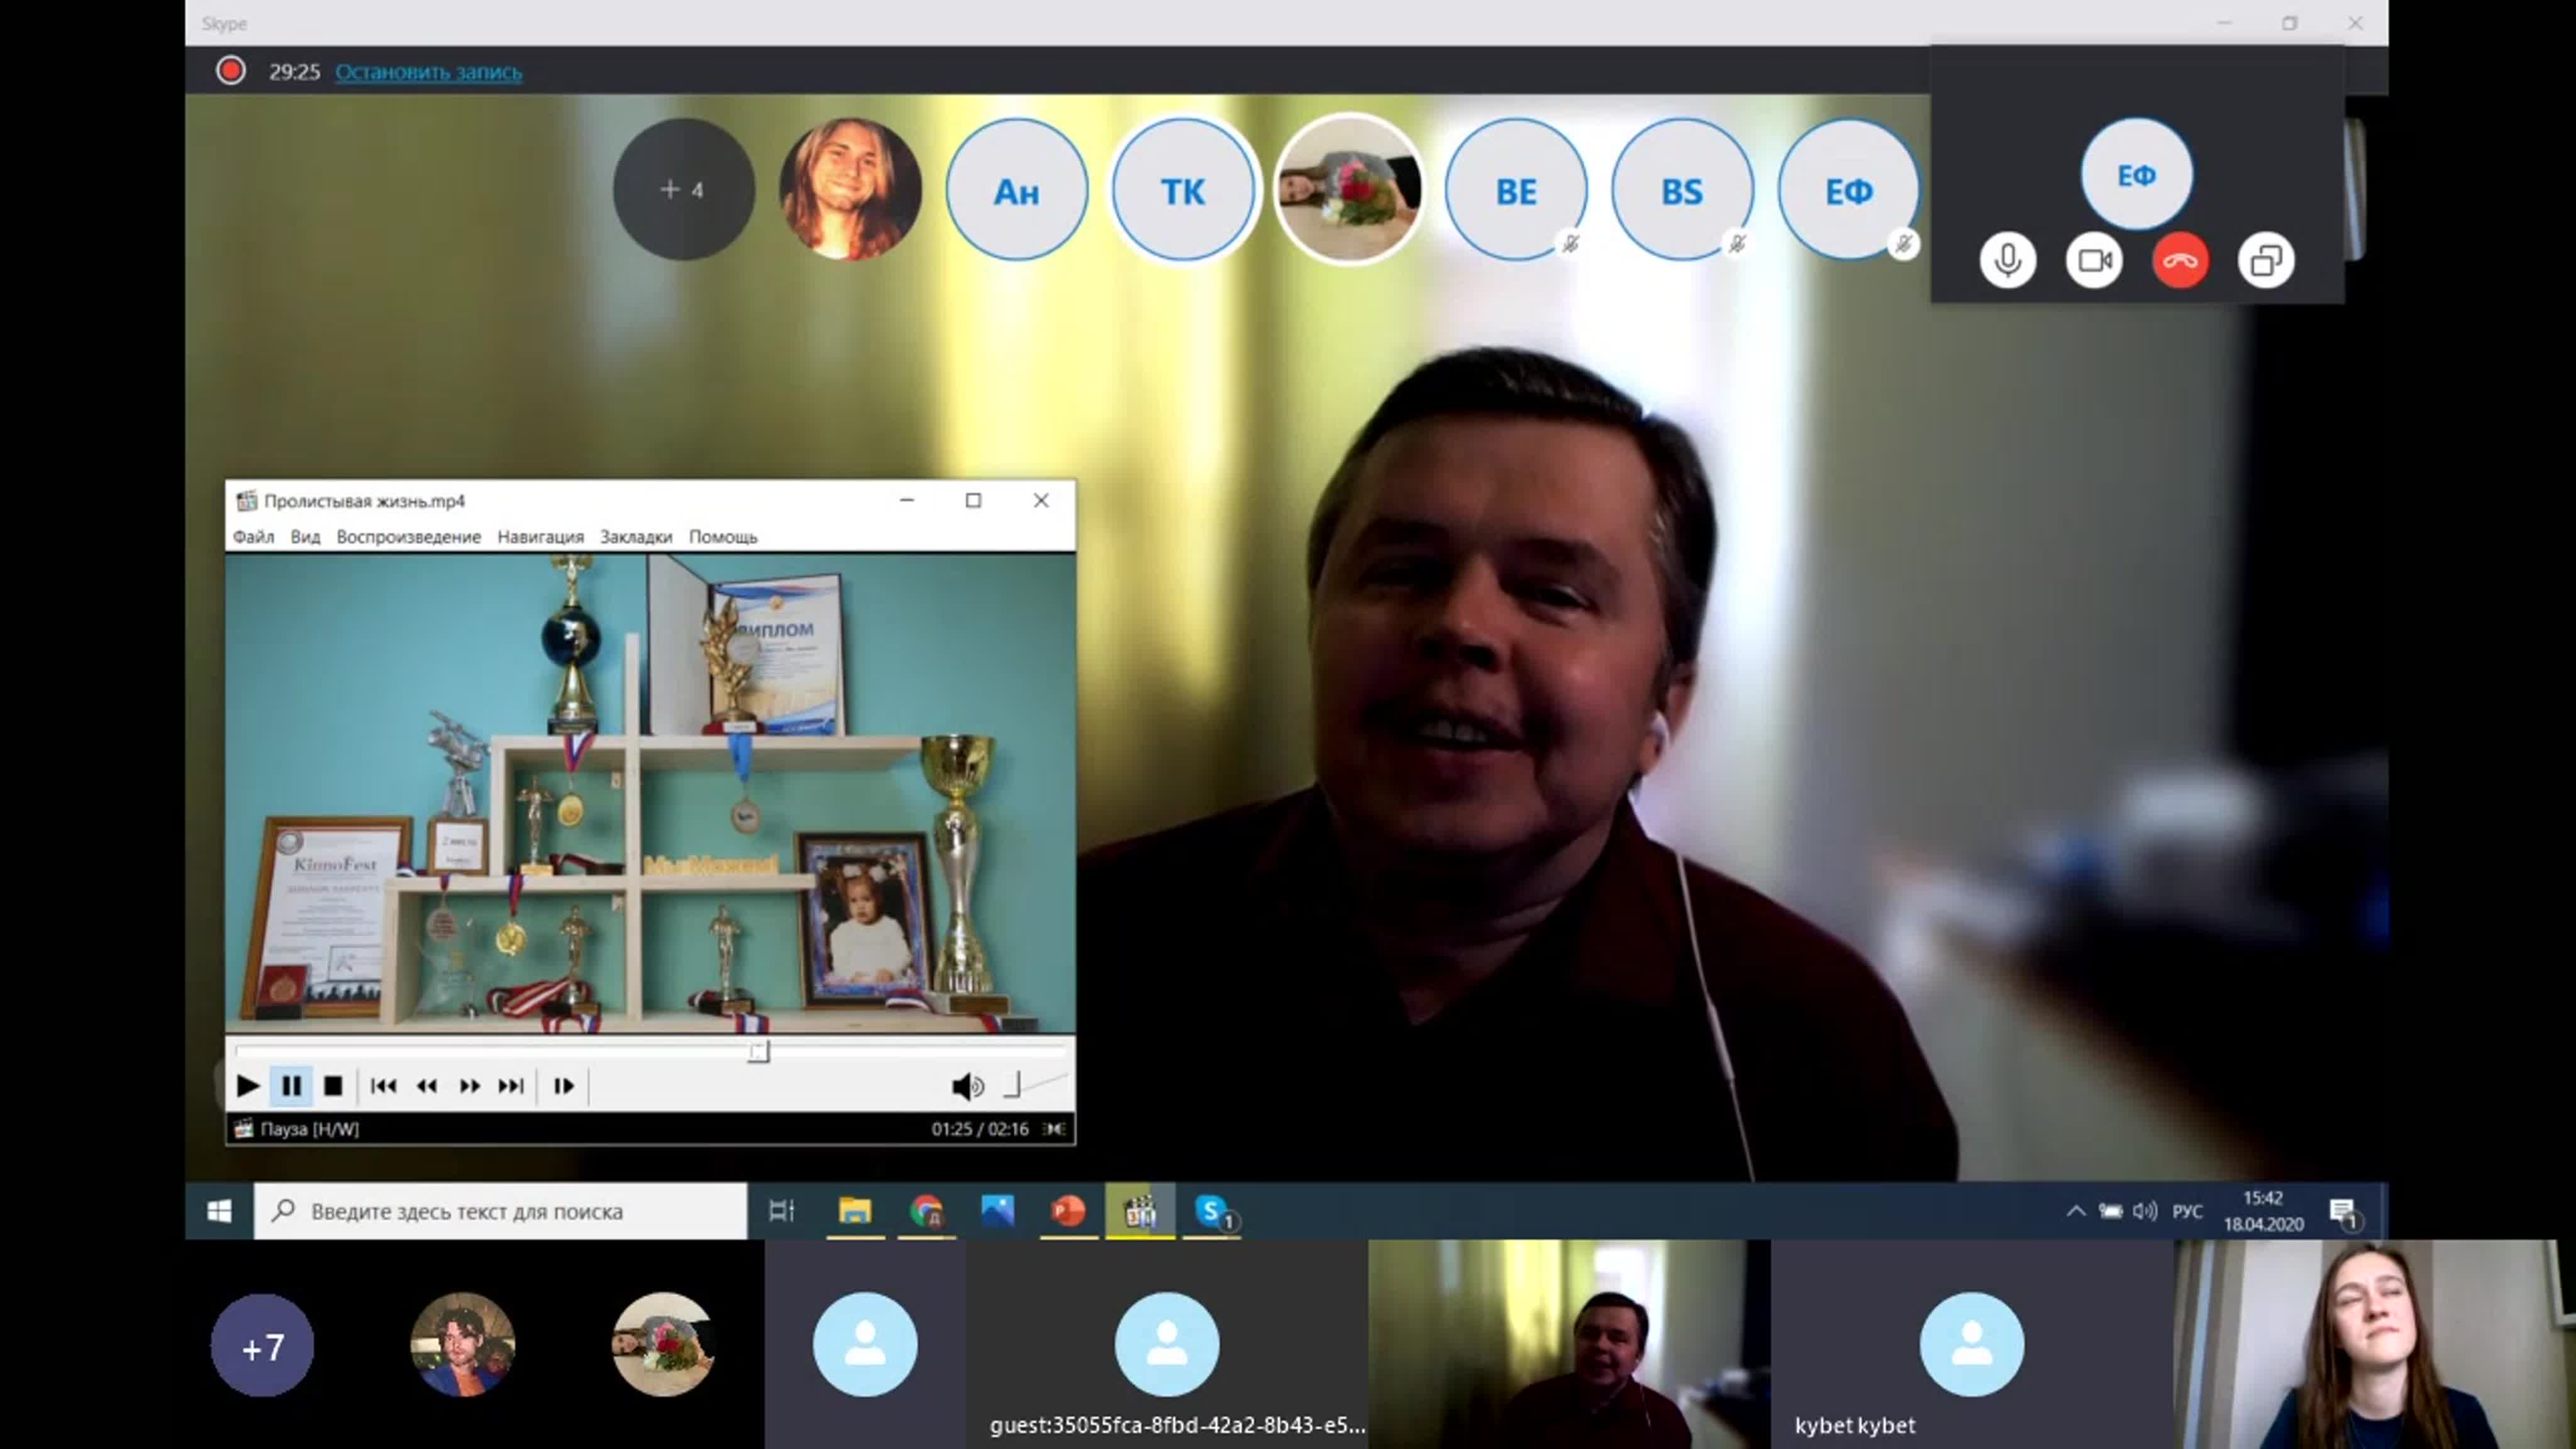2576x1449 pixels.
Task: Click the Pause button in media player
Action: tap(291, 1086)
